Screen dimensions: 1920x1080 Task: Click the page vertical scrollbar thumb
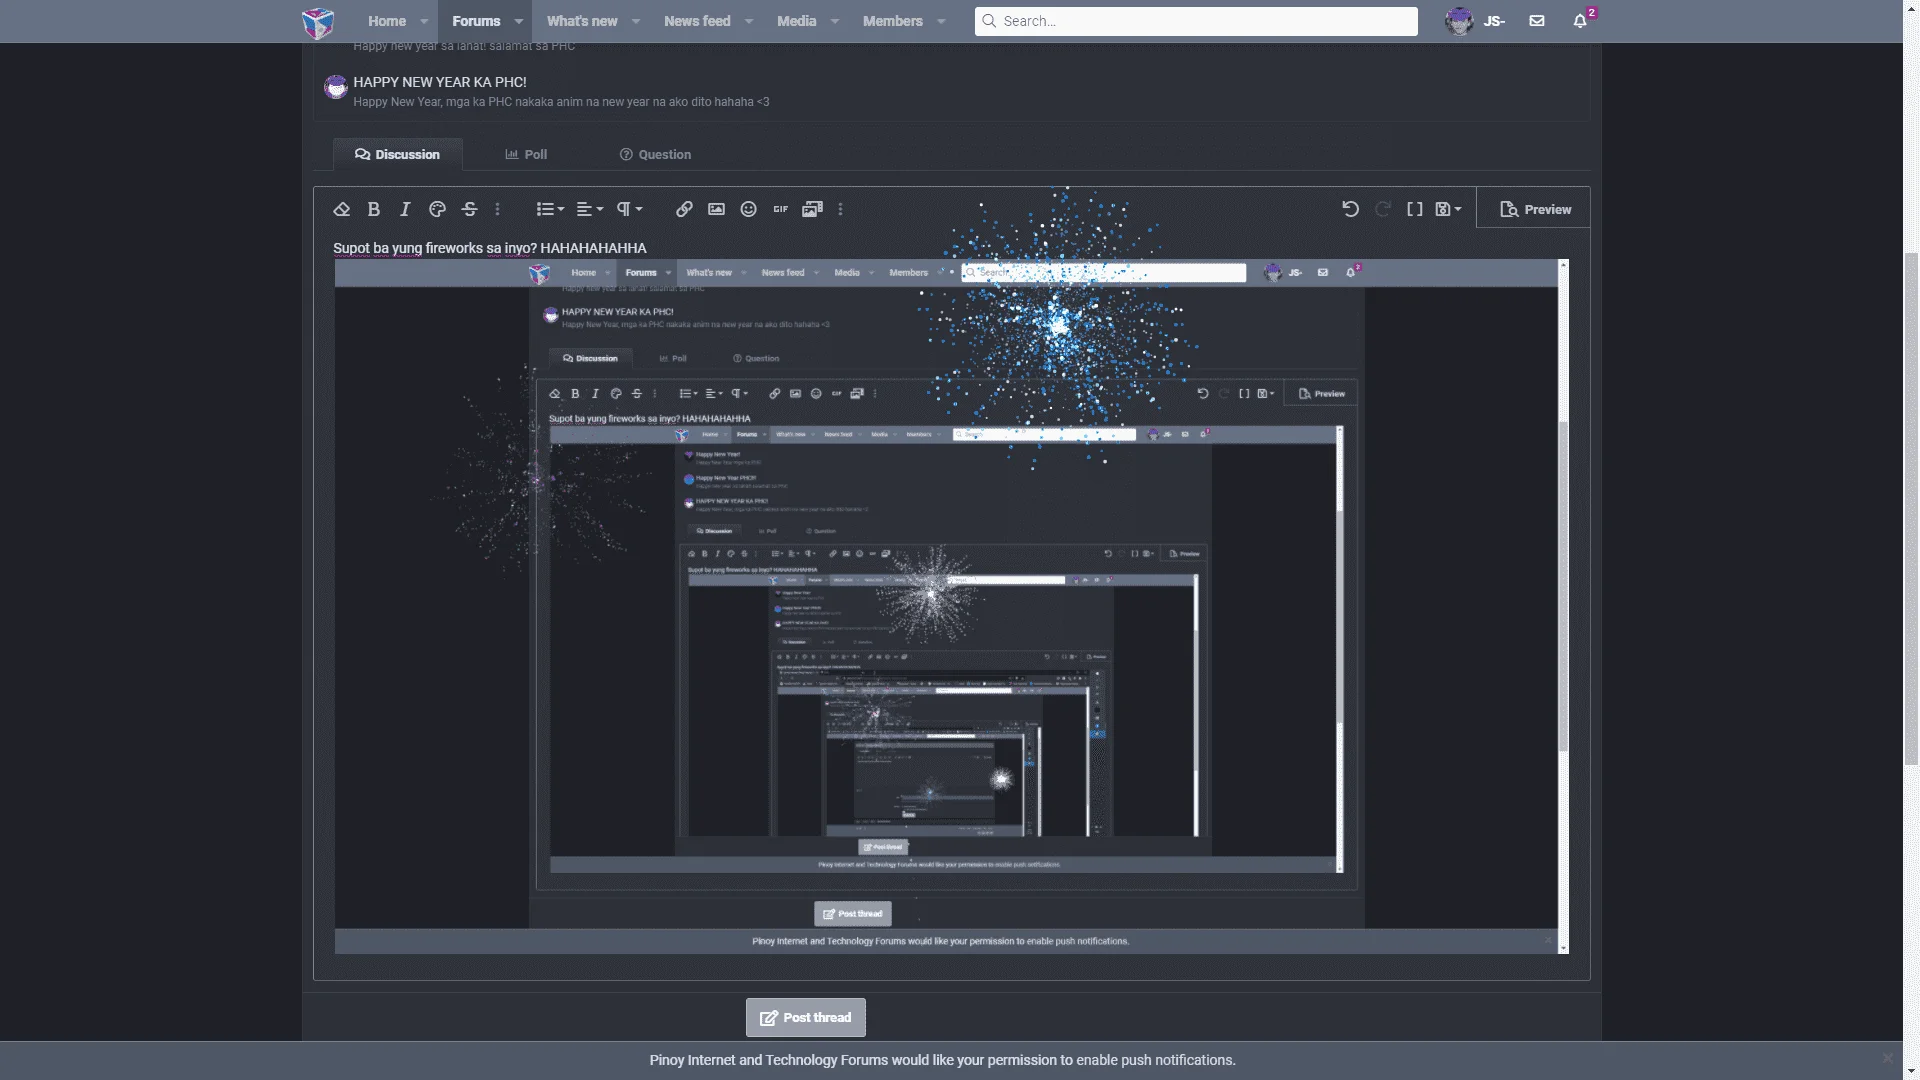point(1911,510)
